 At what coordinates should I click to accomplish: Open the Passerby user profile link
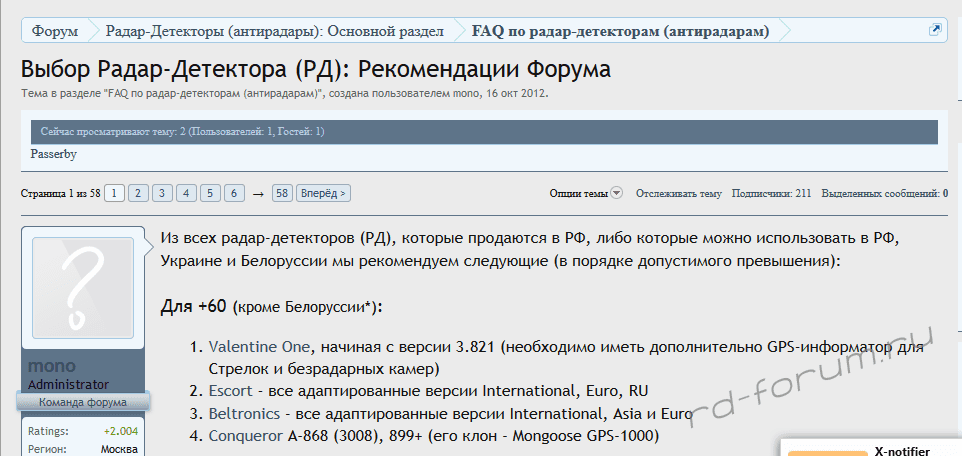tap(53, 155)
